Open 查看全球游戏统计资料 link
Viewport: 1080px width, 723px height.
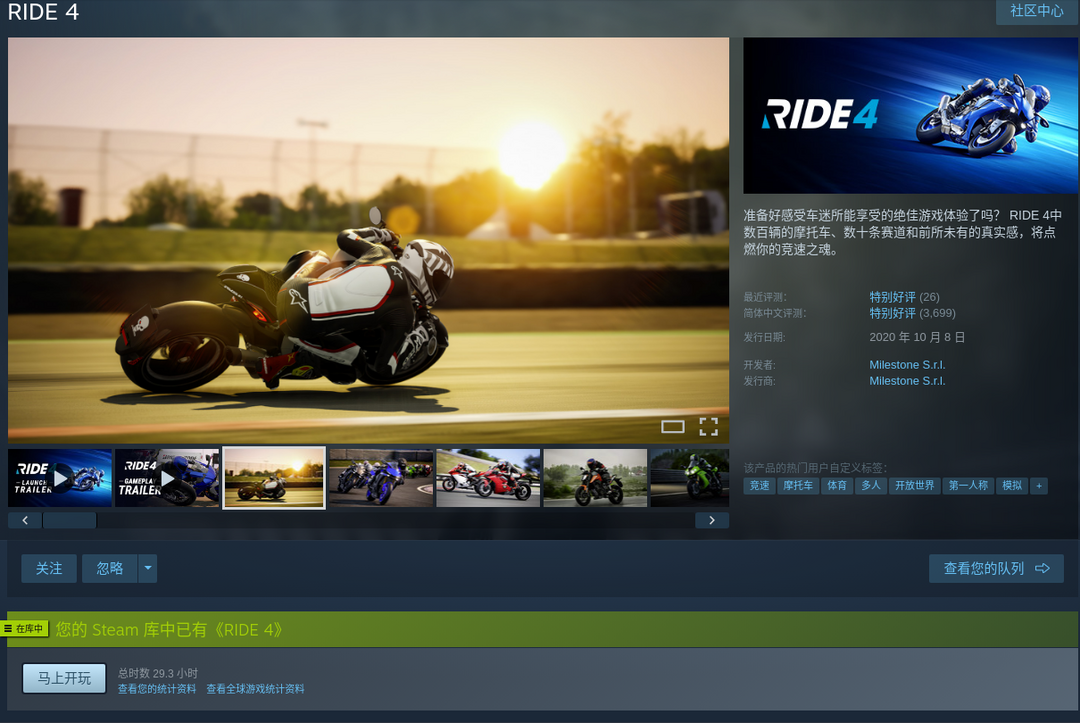[256, 689]
